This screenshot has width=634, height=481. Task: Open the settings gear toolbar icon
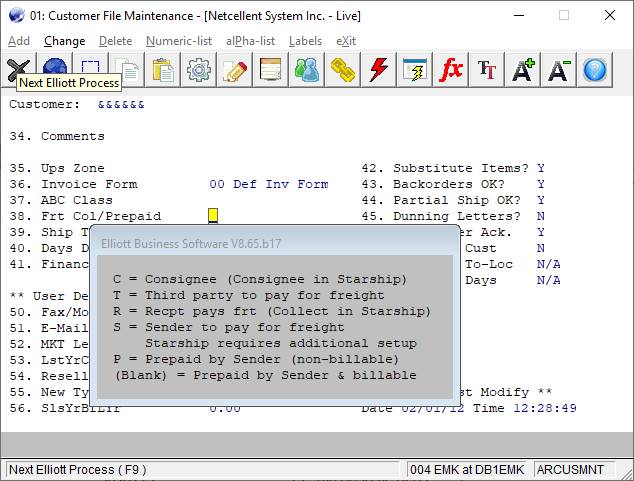tap(198, 70)
